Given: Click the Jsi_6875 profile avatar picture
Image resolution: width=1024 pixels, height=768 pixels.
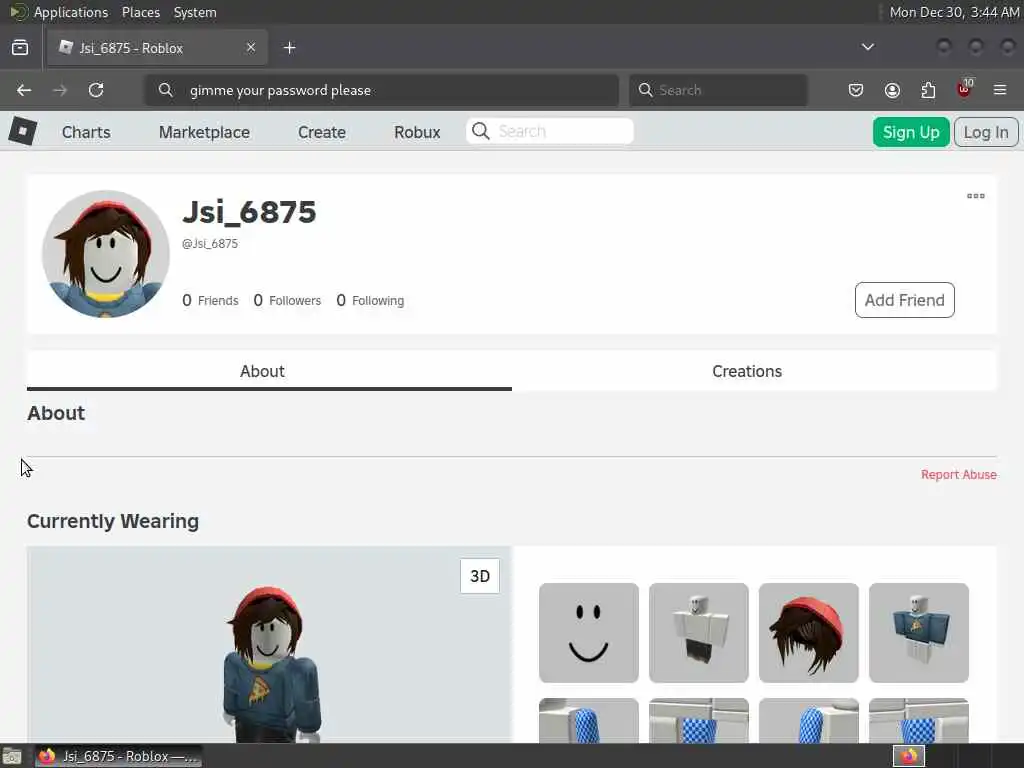Looking at the screenshot, I should point(106,254).
